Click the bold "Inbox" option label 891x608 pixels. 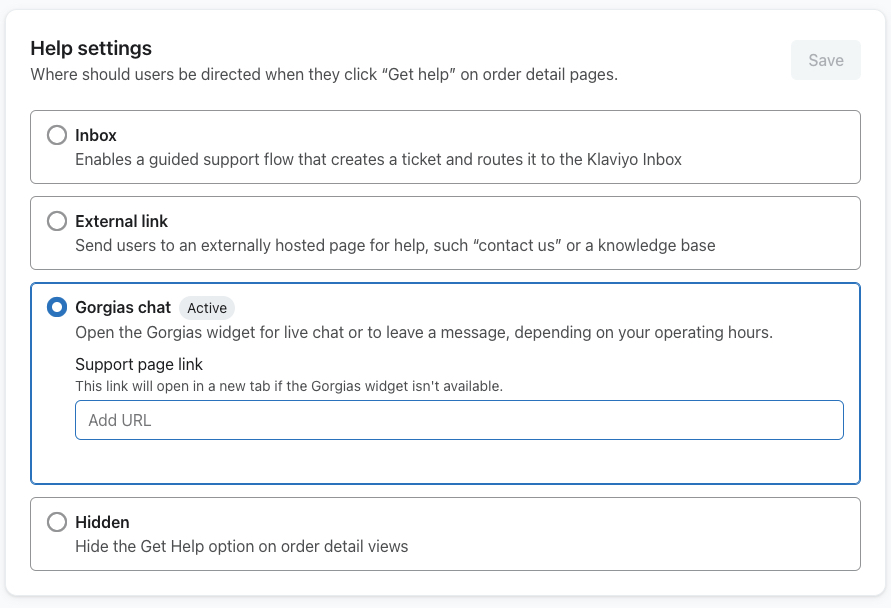pyautogui.click(x=96, y=135)
